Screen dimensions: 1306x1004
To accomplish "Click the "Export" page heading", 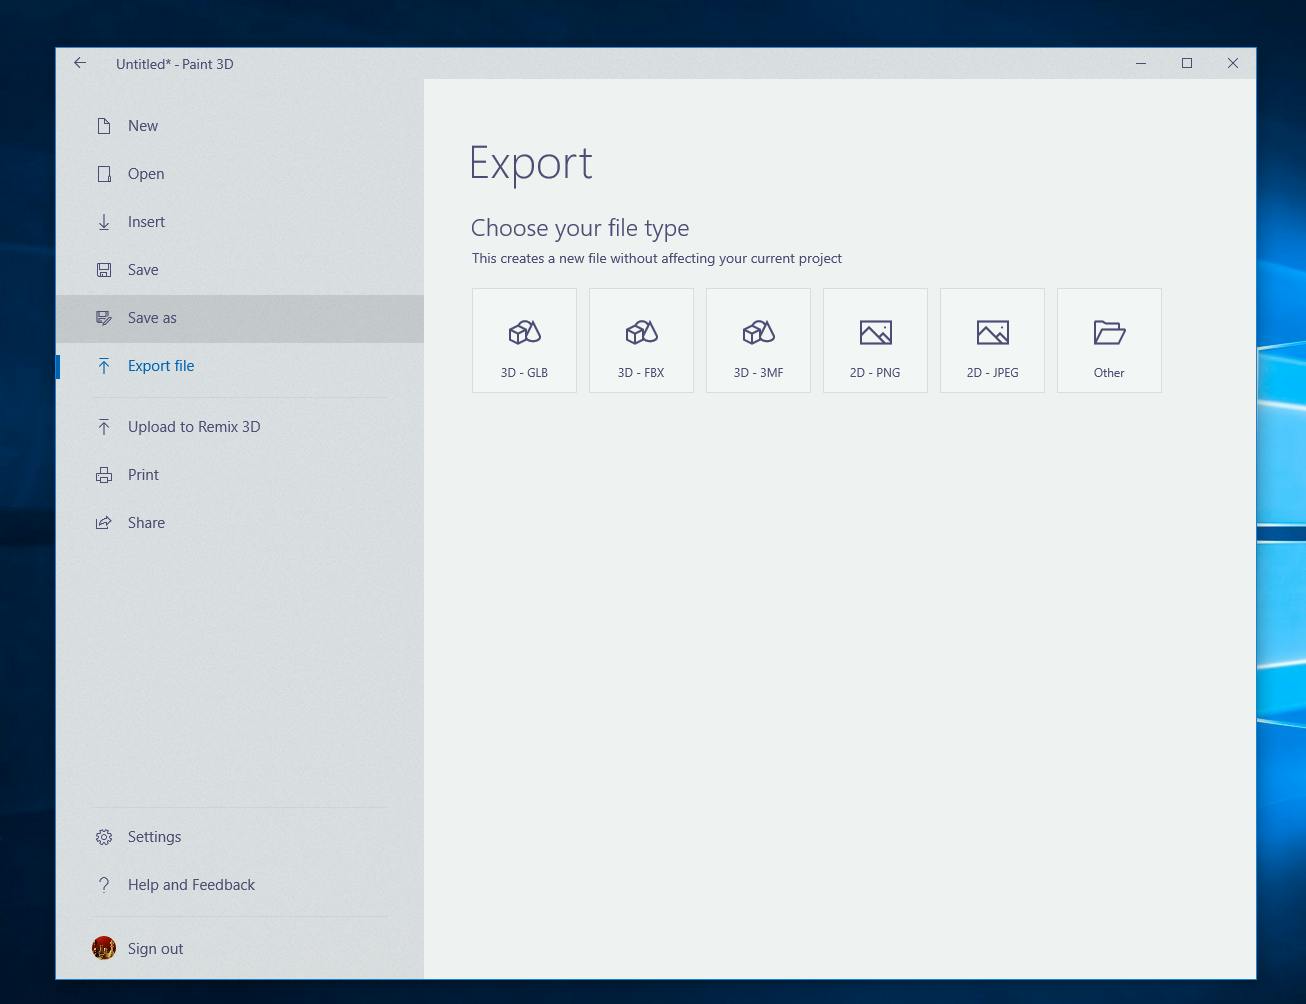I will (x=531, y=163).
